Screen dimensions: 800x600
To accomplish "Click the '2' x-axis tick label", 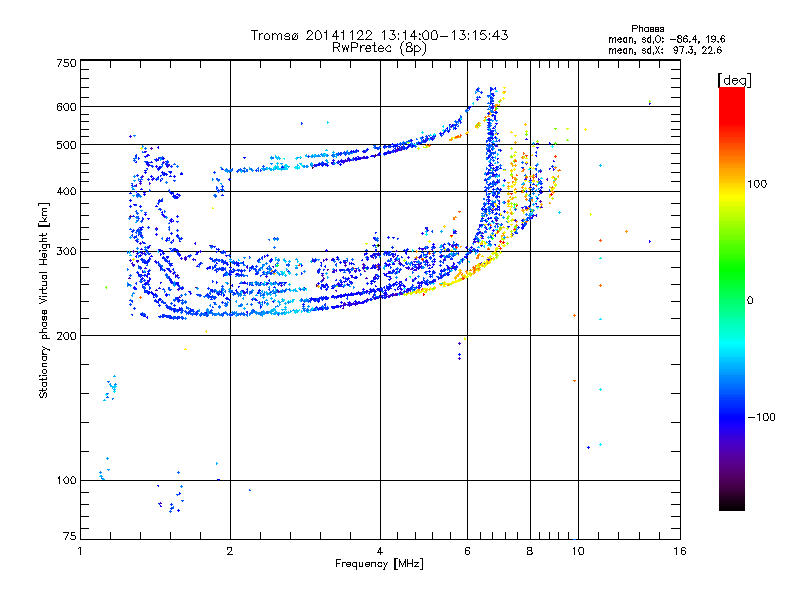I will [x=230, y=551].
